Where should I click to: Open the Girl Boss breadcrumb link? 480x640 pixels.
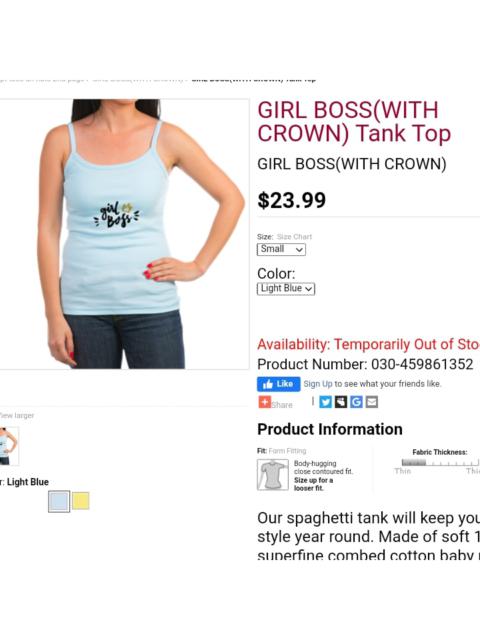139,79
